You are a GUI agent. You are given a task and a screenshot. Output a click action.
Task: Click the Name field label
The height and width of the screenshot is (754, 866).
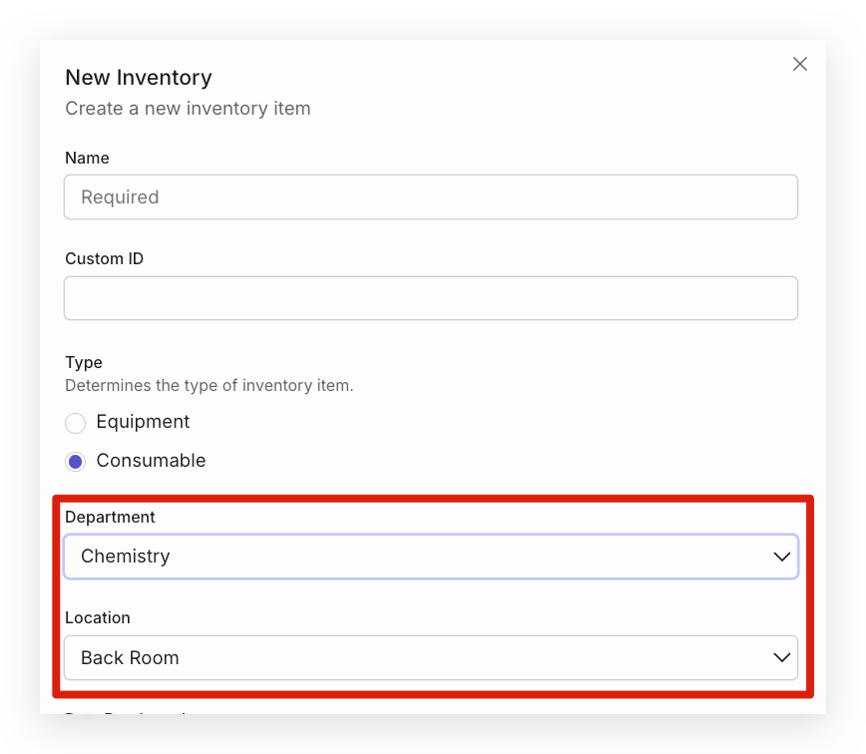[x=87, y=158]
